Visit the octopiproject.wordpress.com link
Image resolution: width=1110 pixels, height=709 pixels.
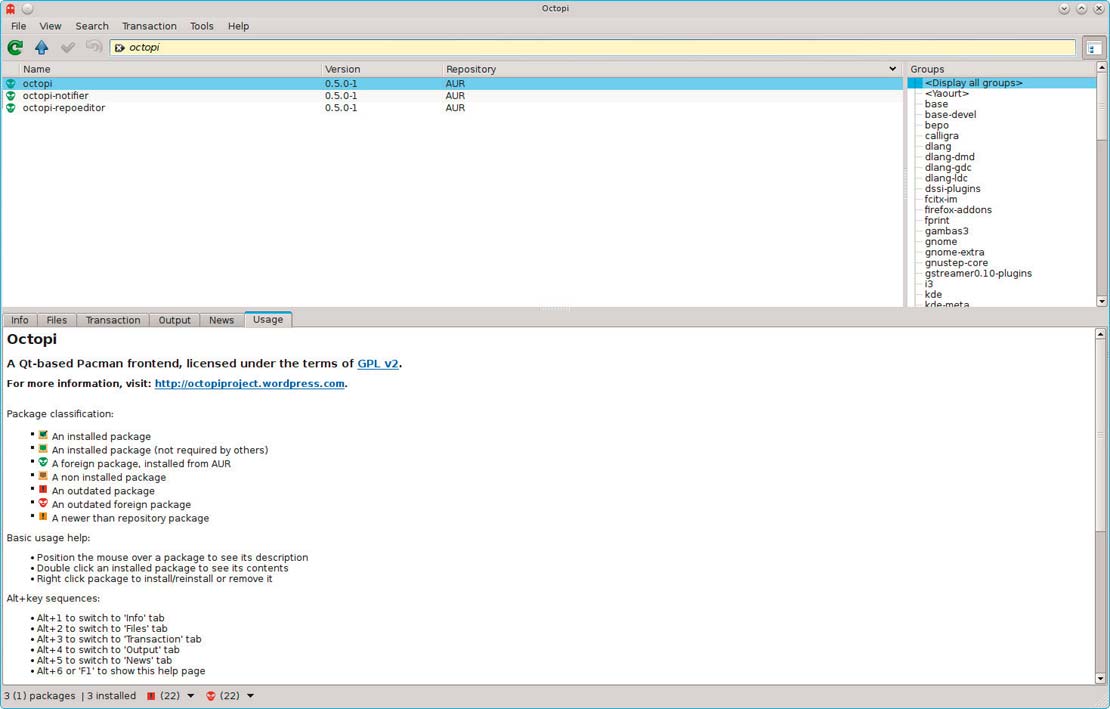tap(250, 384)
